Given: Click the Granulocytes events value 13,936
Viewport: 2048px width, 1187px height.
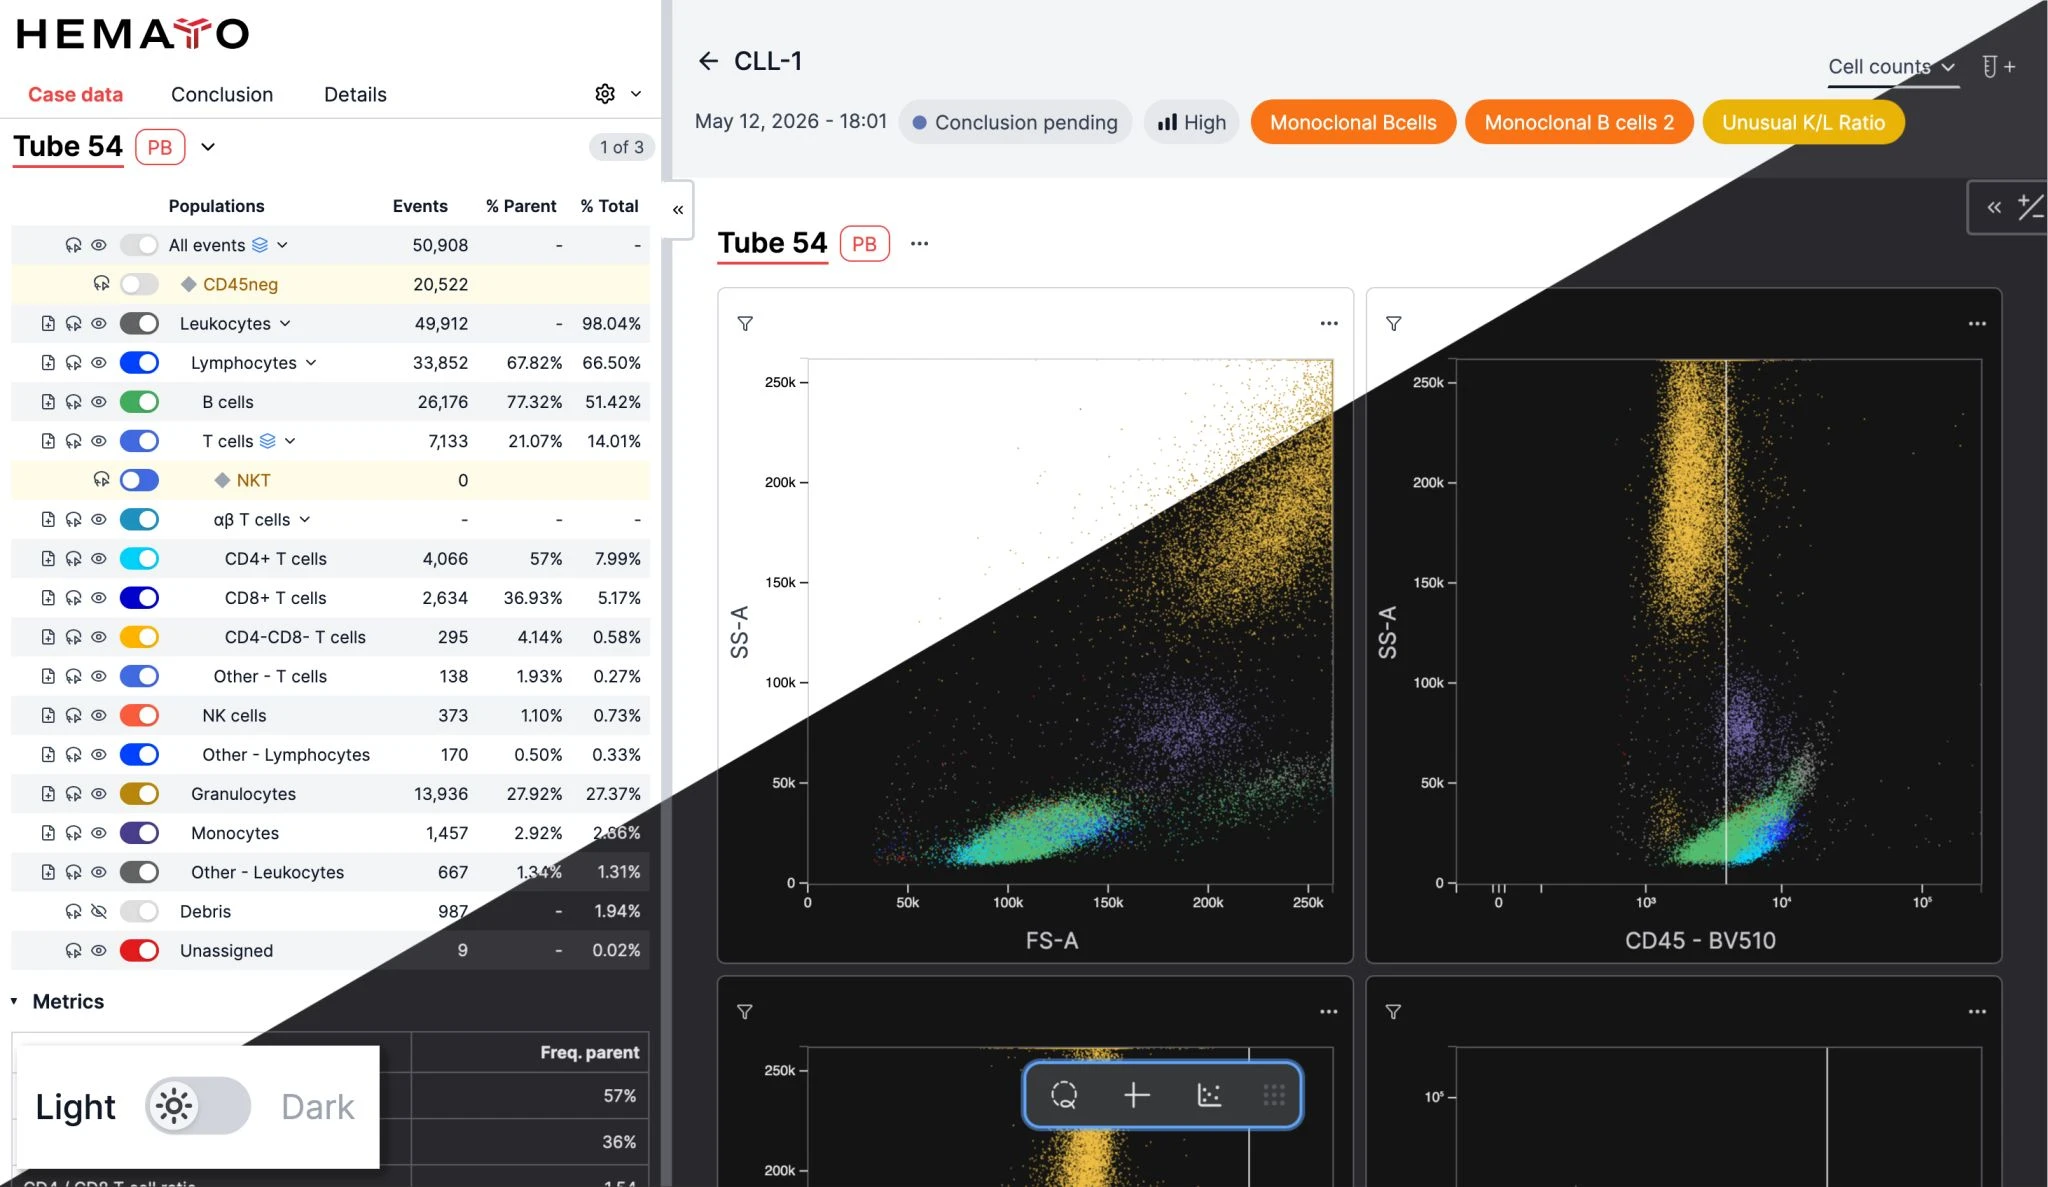Looking at the screenshot, I should point(441,794).
